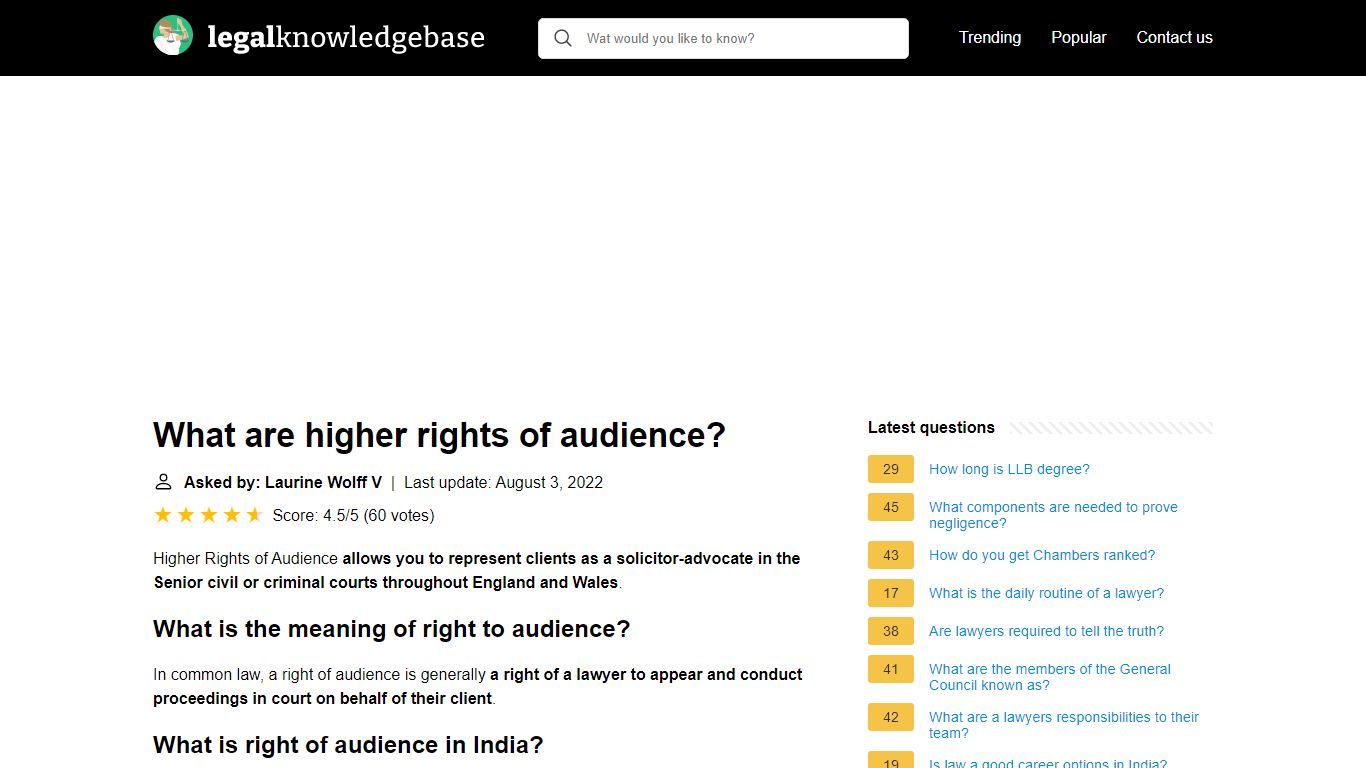This screenshot has height=768, width=1366.
Task: Click the yellow 41 badge
Action: pyautogui.click(x=891, y=669)
